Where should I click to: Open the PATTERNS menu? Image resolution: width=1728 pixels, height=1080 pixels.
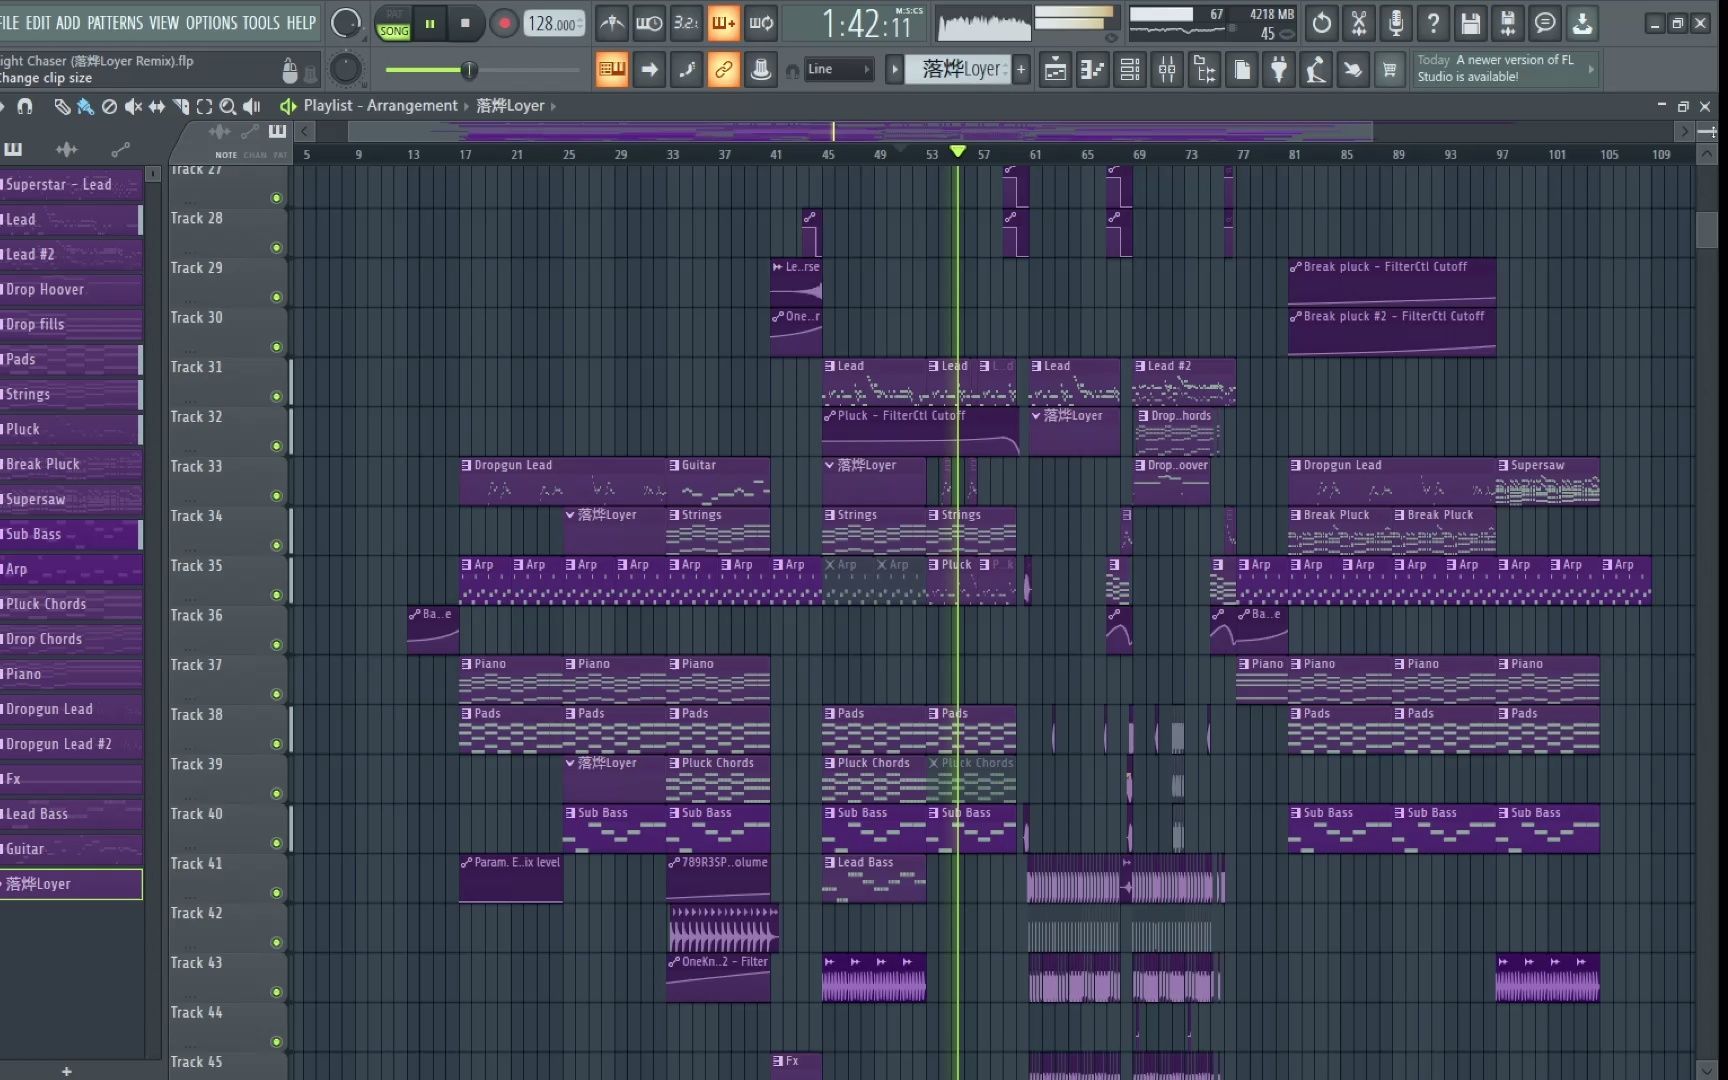(115, 23)
